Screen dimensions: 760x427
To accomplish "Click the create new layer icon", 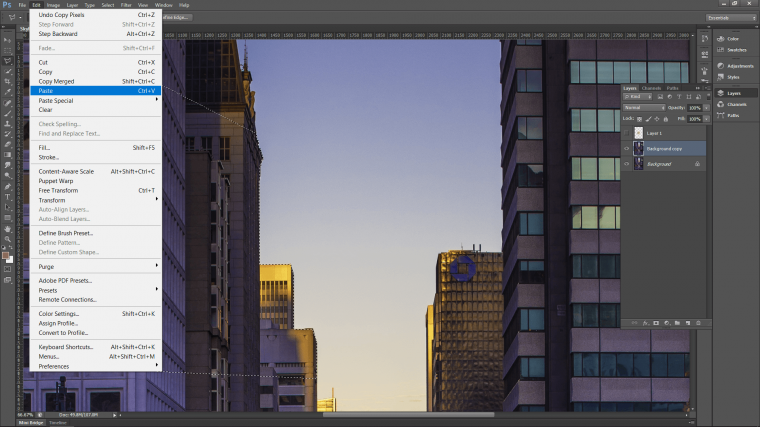I will click(688, 323).
